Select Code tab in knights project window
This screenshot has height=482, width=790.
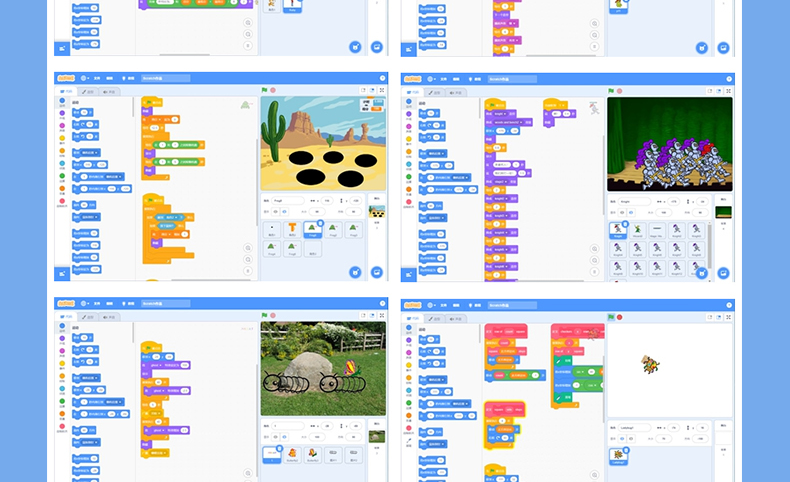413,93
